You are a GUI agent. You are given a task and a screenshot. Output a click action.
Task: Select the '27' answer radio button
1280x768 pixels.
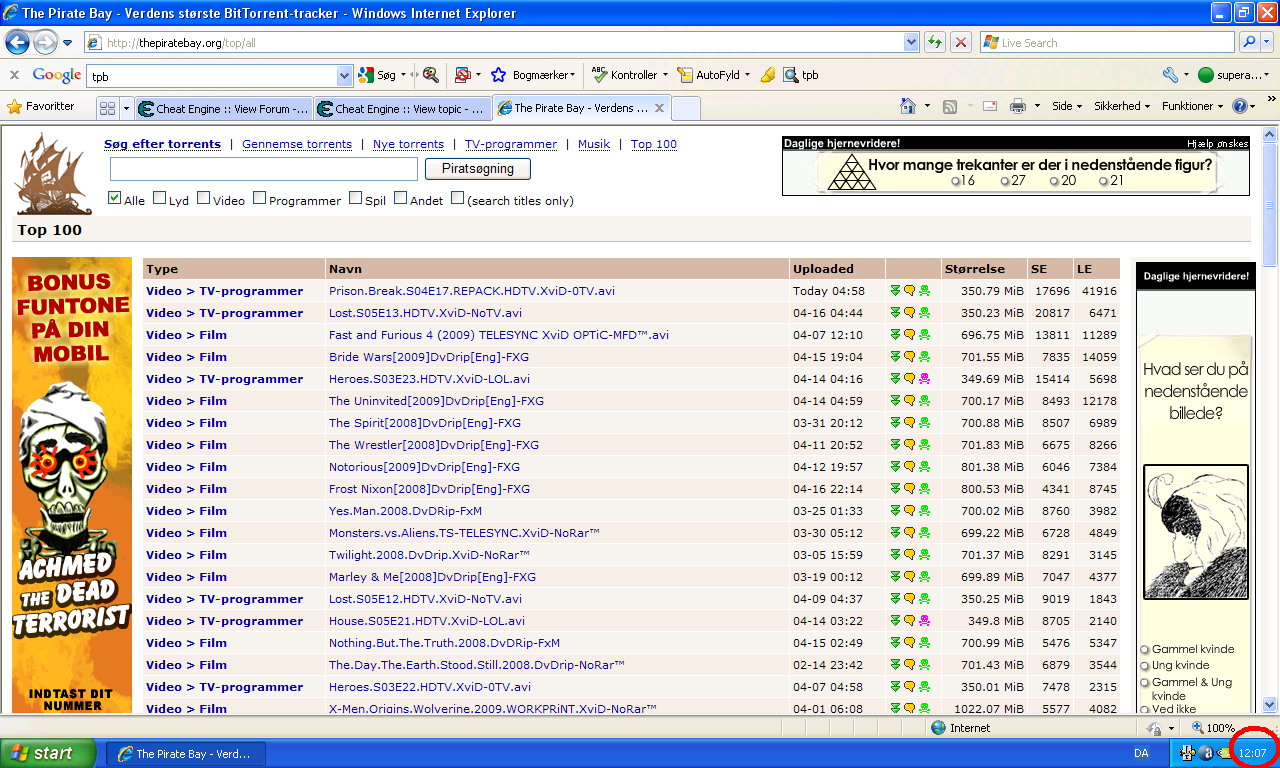[x=1004, y=181]
